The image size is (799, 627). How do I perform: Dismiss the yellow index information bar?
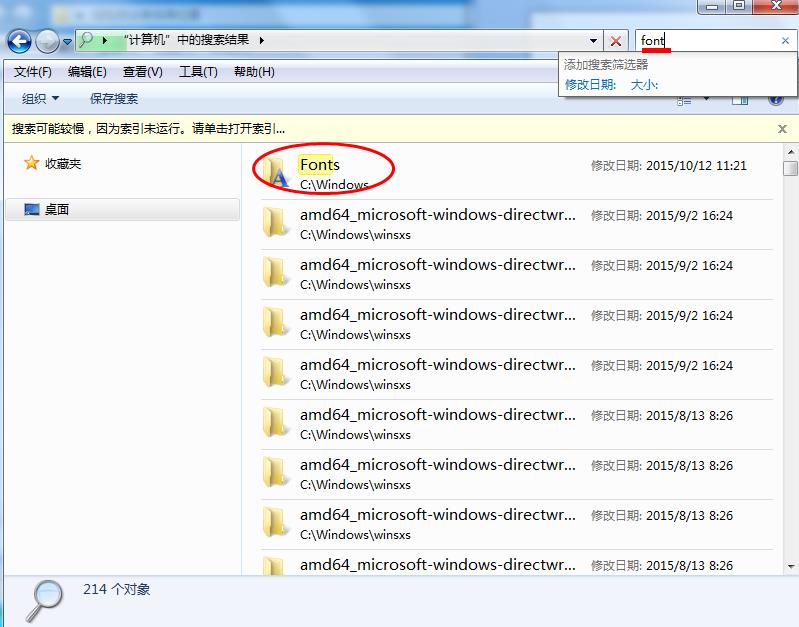tap(782, 129)
